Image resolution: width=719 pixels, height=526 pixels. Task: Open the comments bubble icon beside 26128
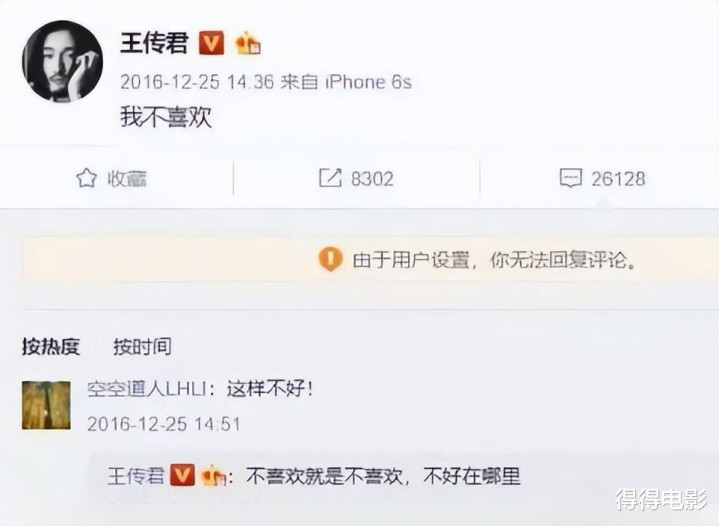coord(571,178)
